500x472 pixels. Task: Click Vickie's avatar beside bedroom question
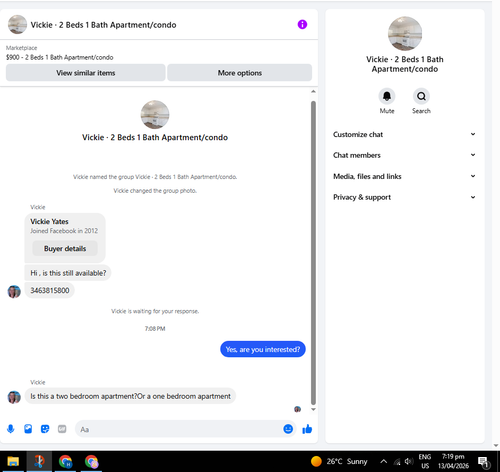(x=14, y=397)
